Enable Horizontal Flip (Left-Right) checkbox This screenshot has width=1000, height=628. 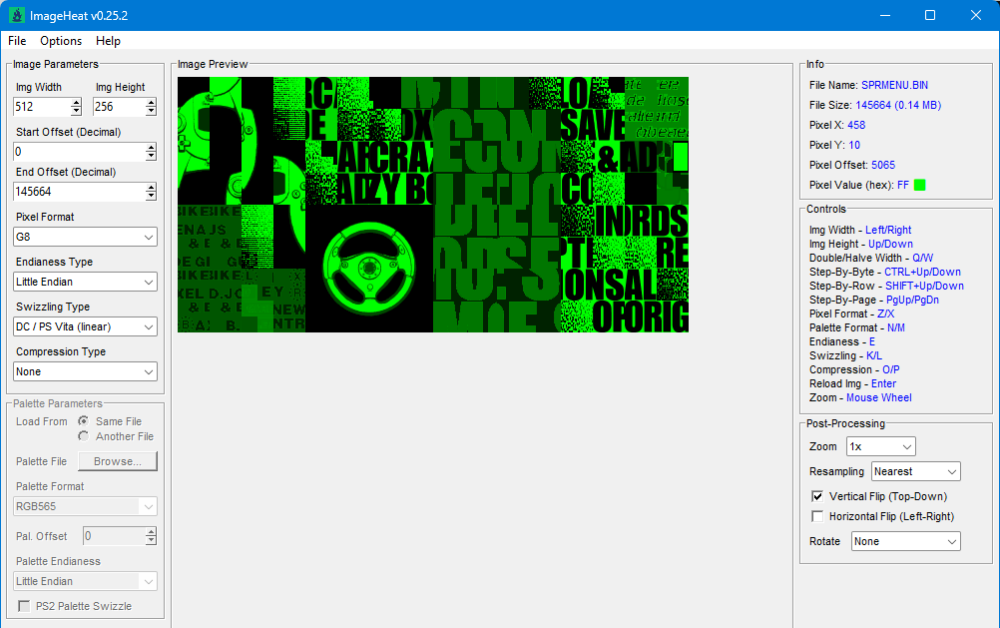[x=817, y=516]
